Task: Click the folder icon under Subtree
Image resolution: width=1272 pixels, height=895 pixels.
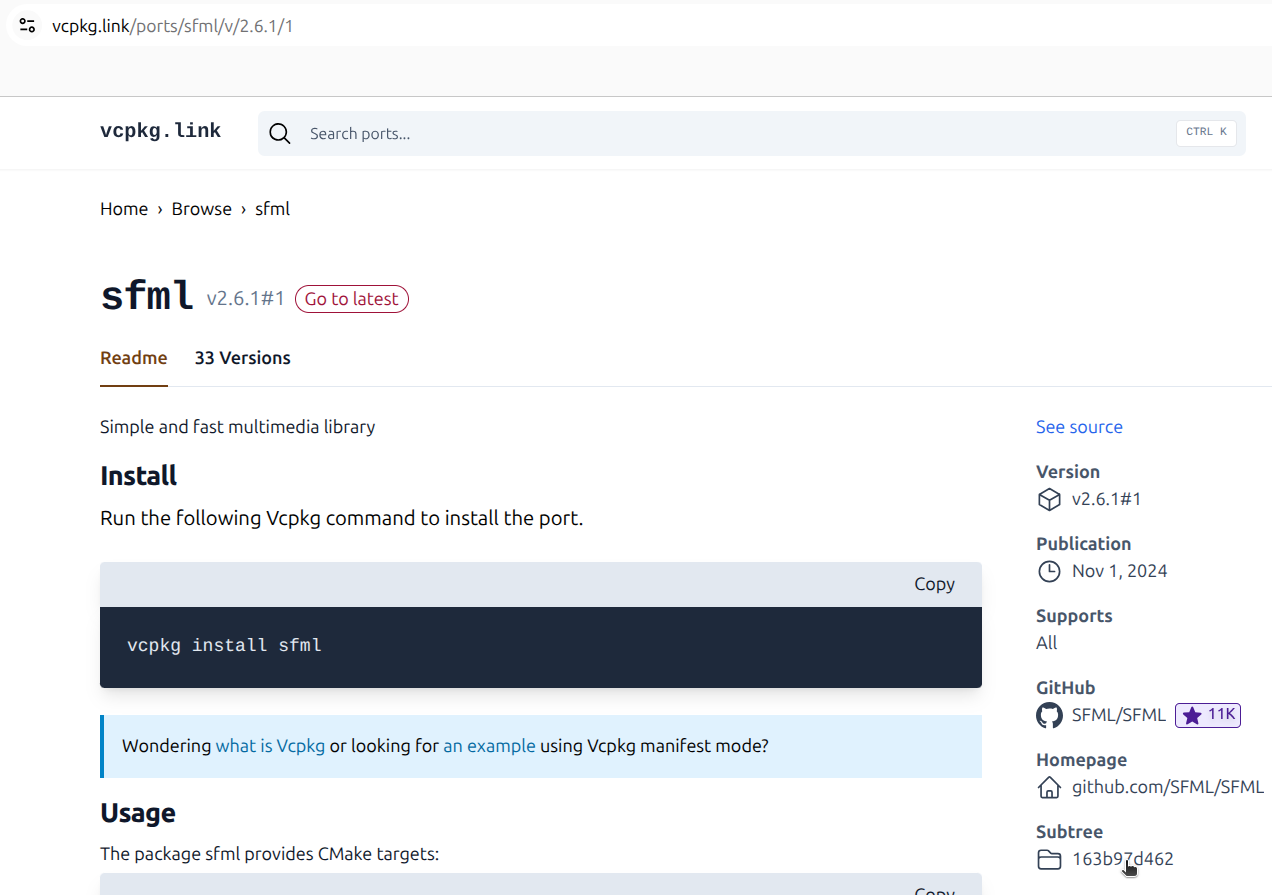Action: click(x=1049, y=859)
